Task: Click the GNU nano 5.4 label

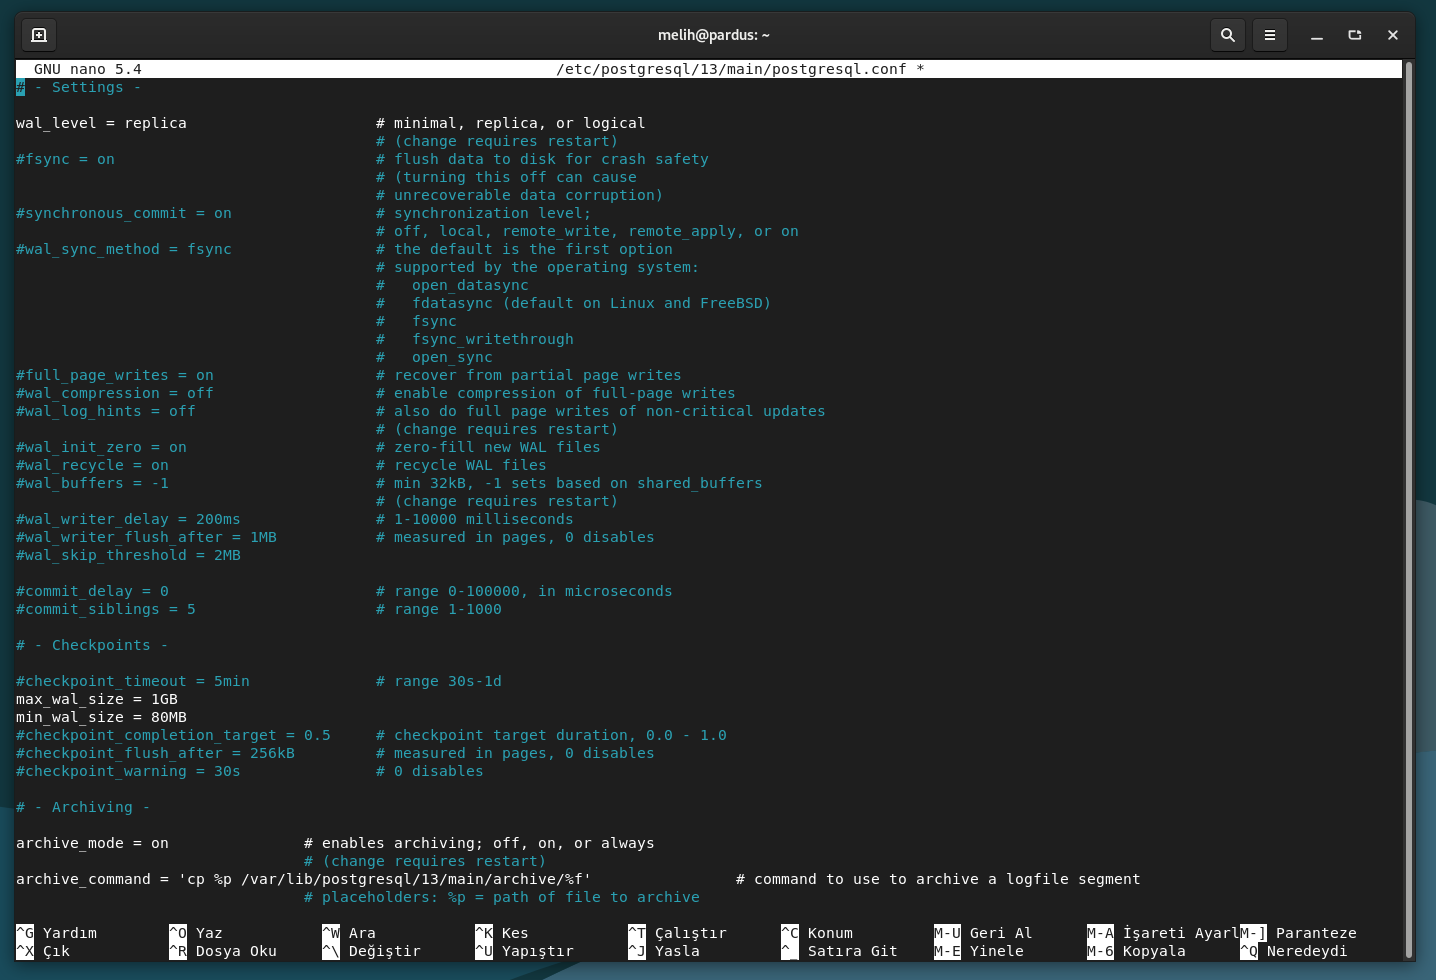Action: point(88,69)
